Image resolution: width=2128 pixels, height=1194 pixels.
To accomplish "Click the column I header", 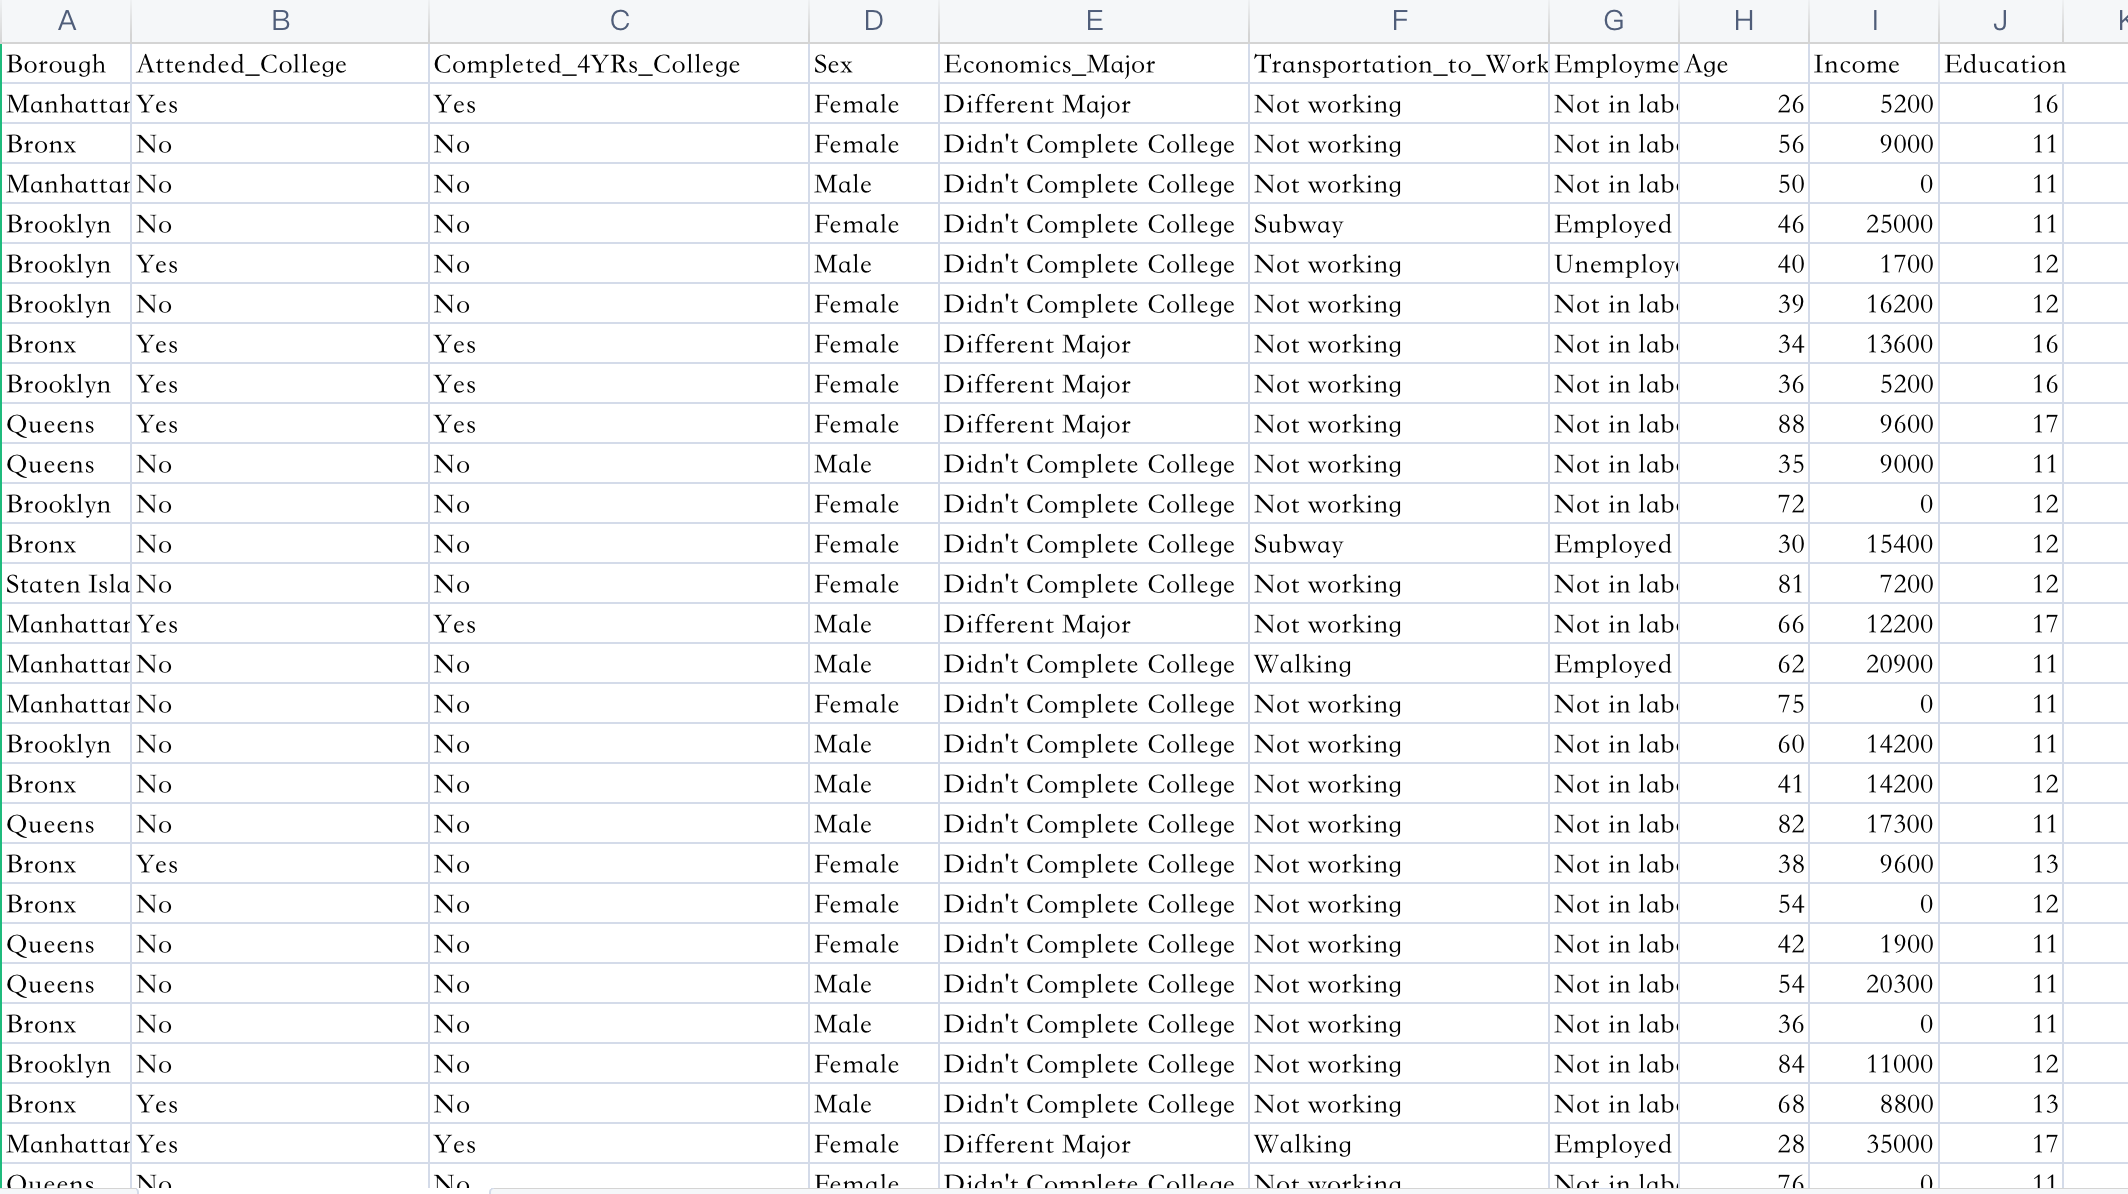I will click(1874, 20).
